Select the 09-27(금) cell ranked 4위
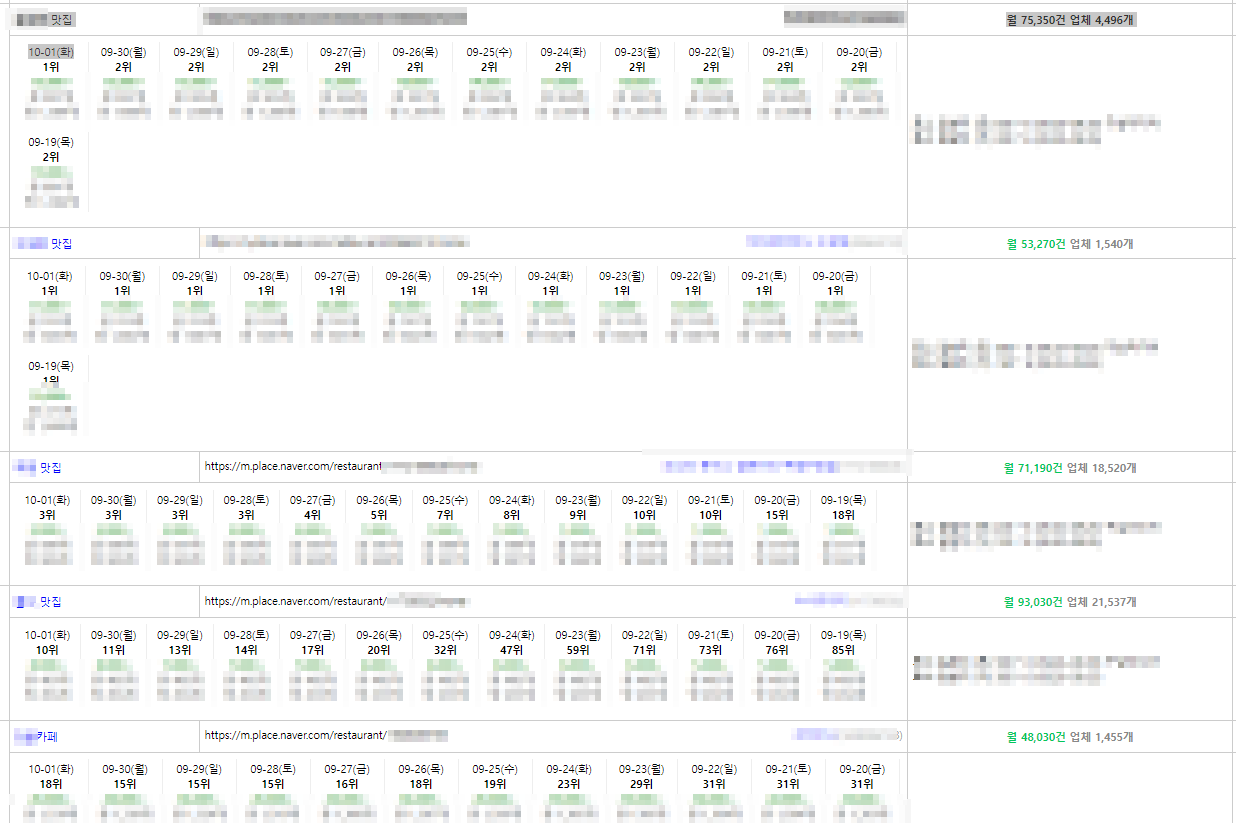1236x823 pixels. coord(312,508)
